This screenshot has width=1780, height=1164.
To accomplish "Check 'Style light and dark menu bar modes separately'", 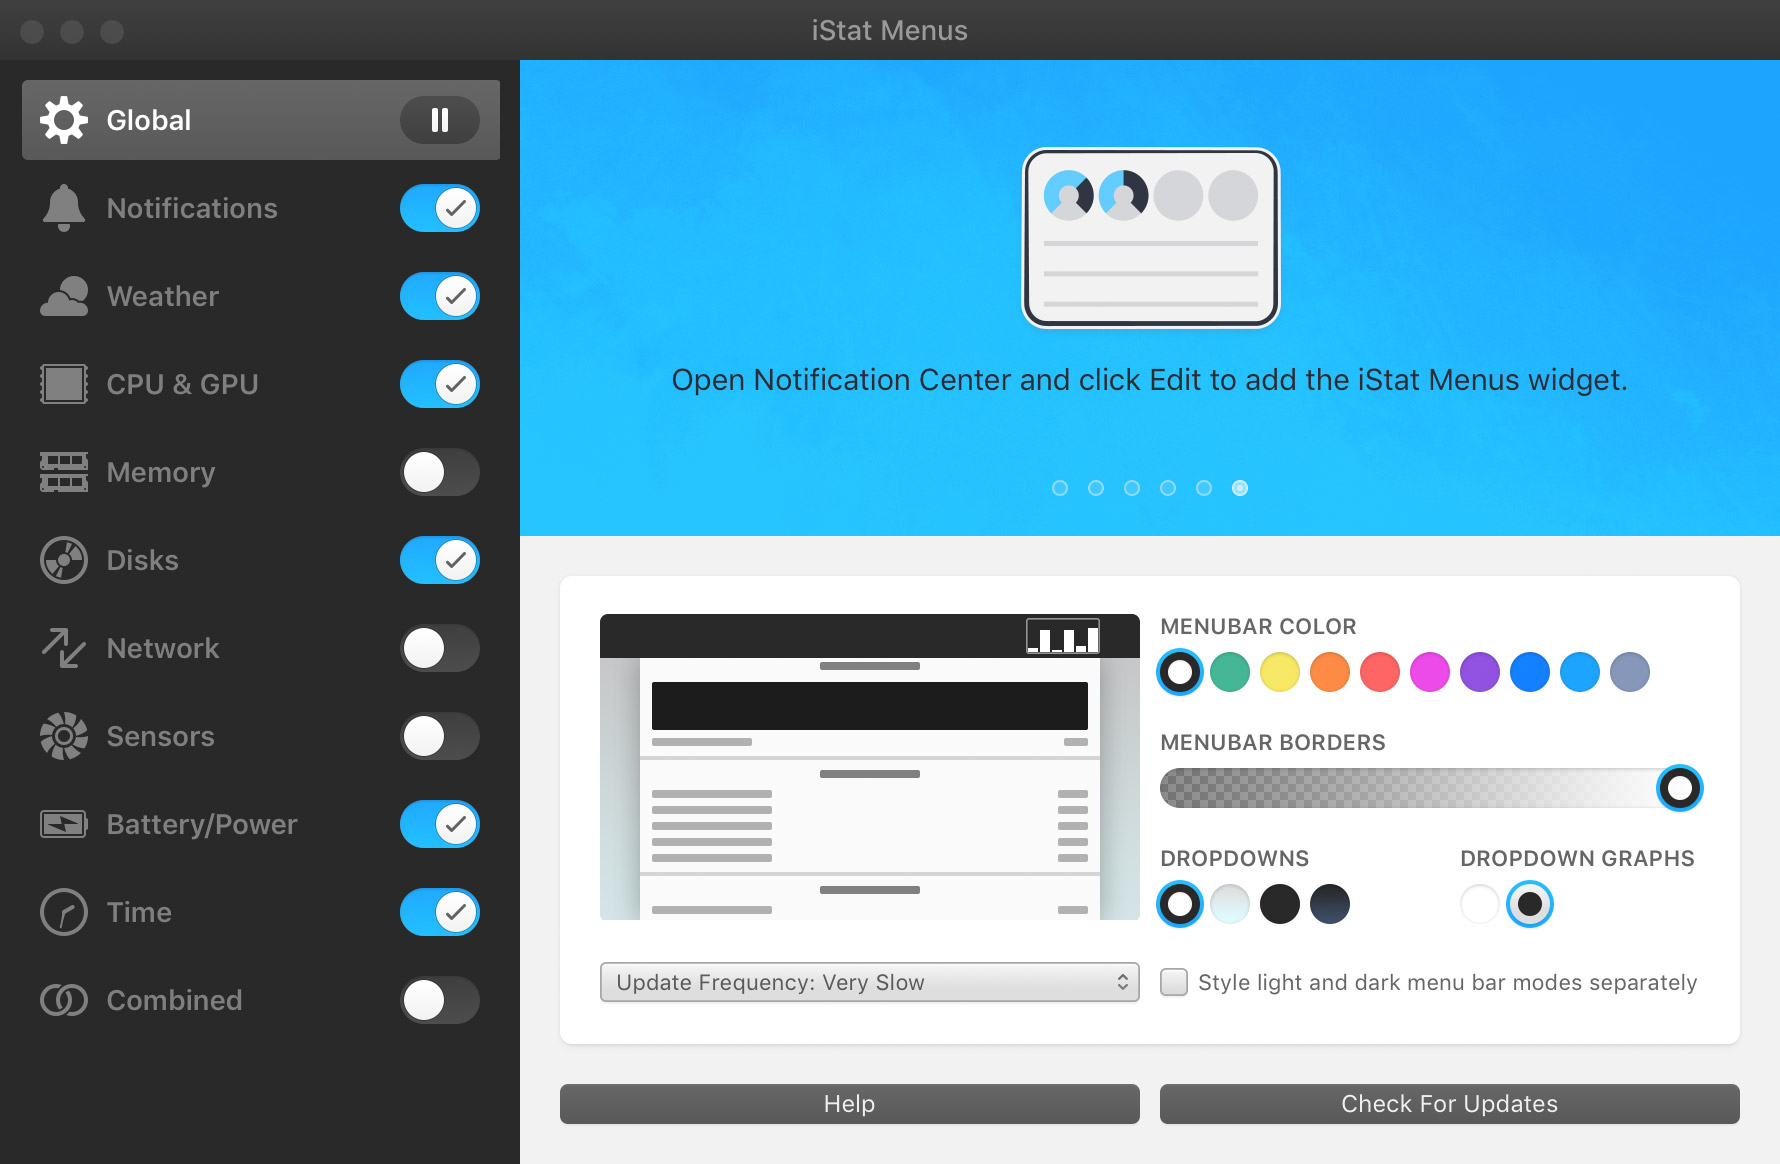I will (x=1174, y=982).
